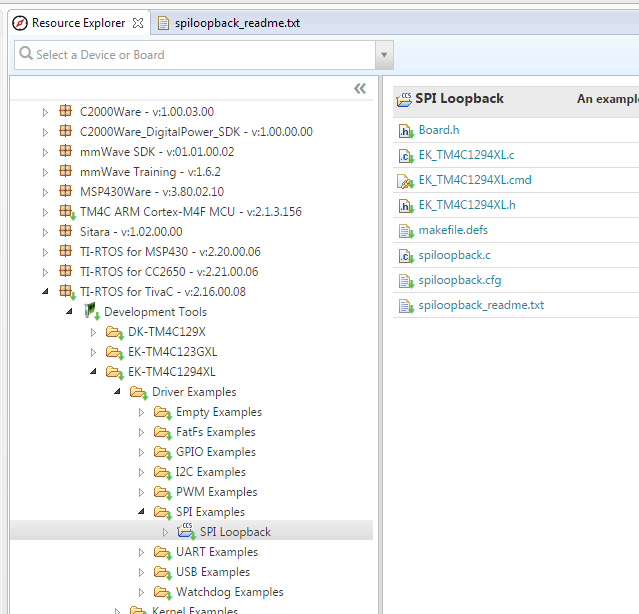Click the EK_TM4C1294XL.cmd linker file icon
Image resolution: width=639 pixels, height=614 pixels.
point(405,181)
